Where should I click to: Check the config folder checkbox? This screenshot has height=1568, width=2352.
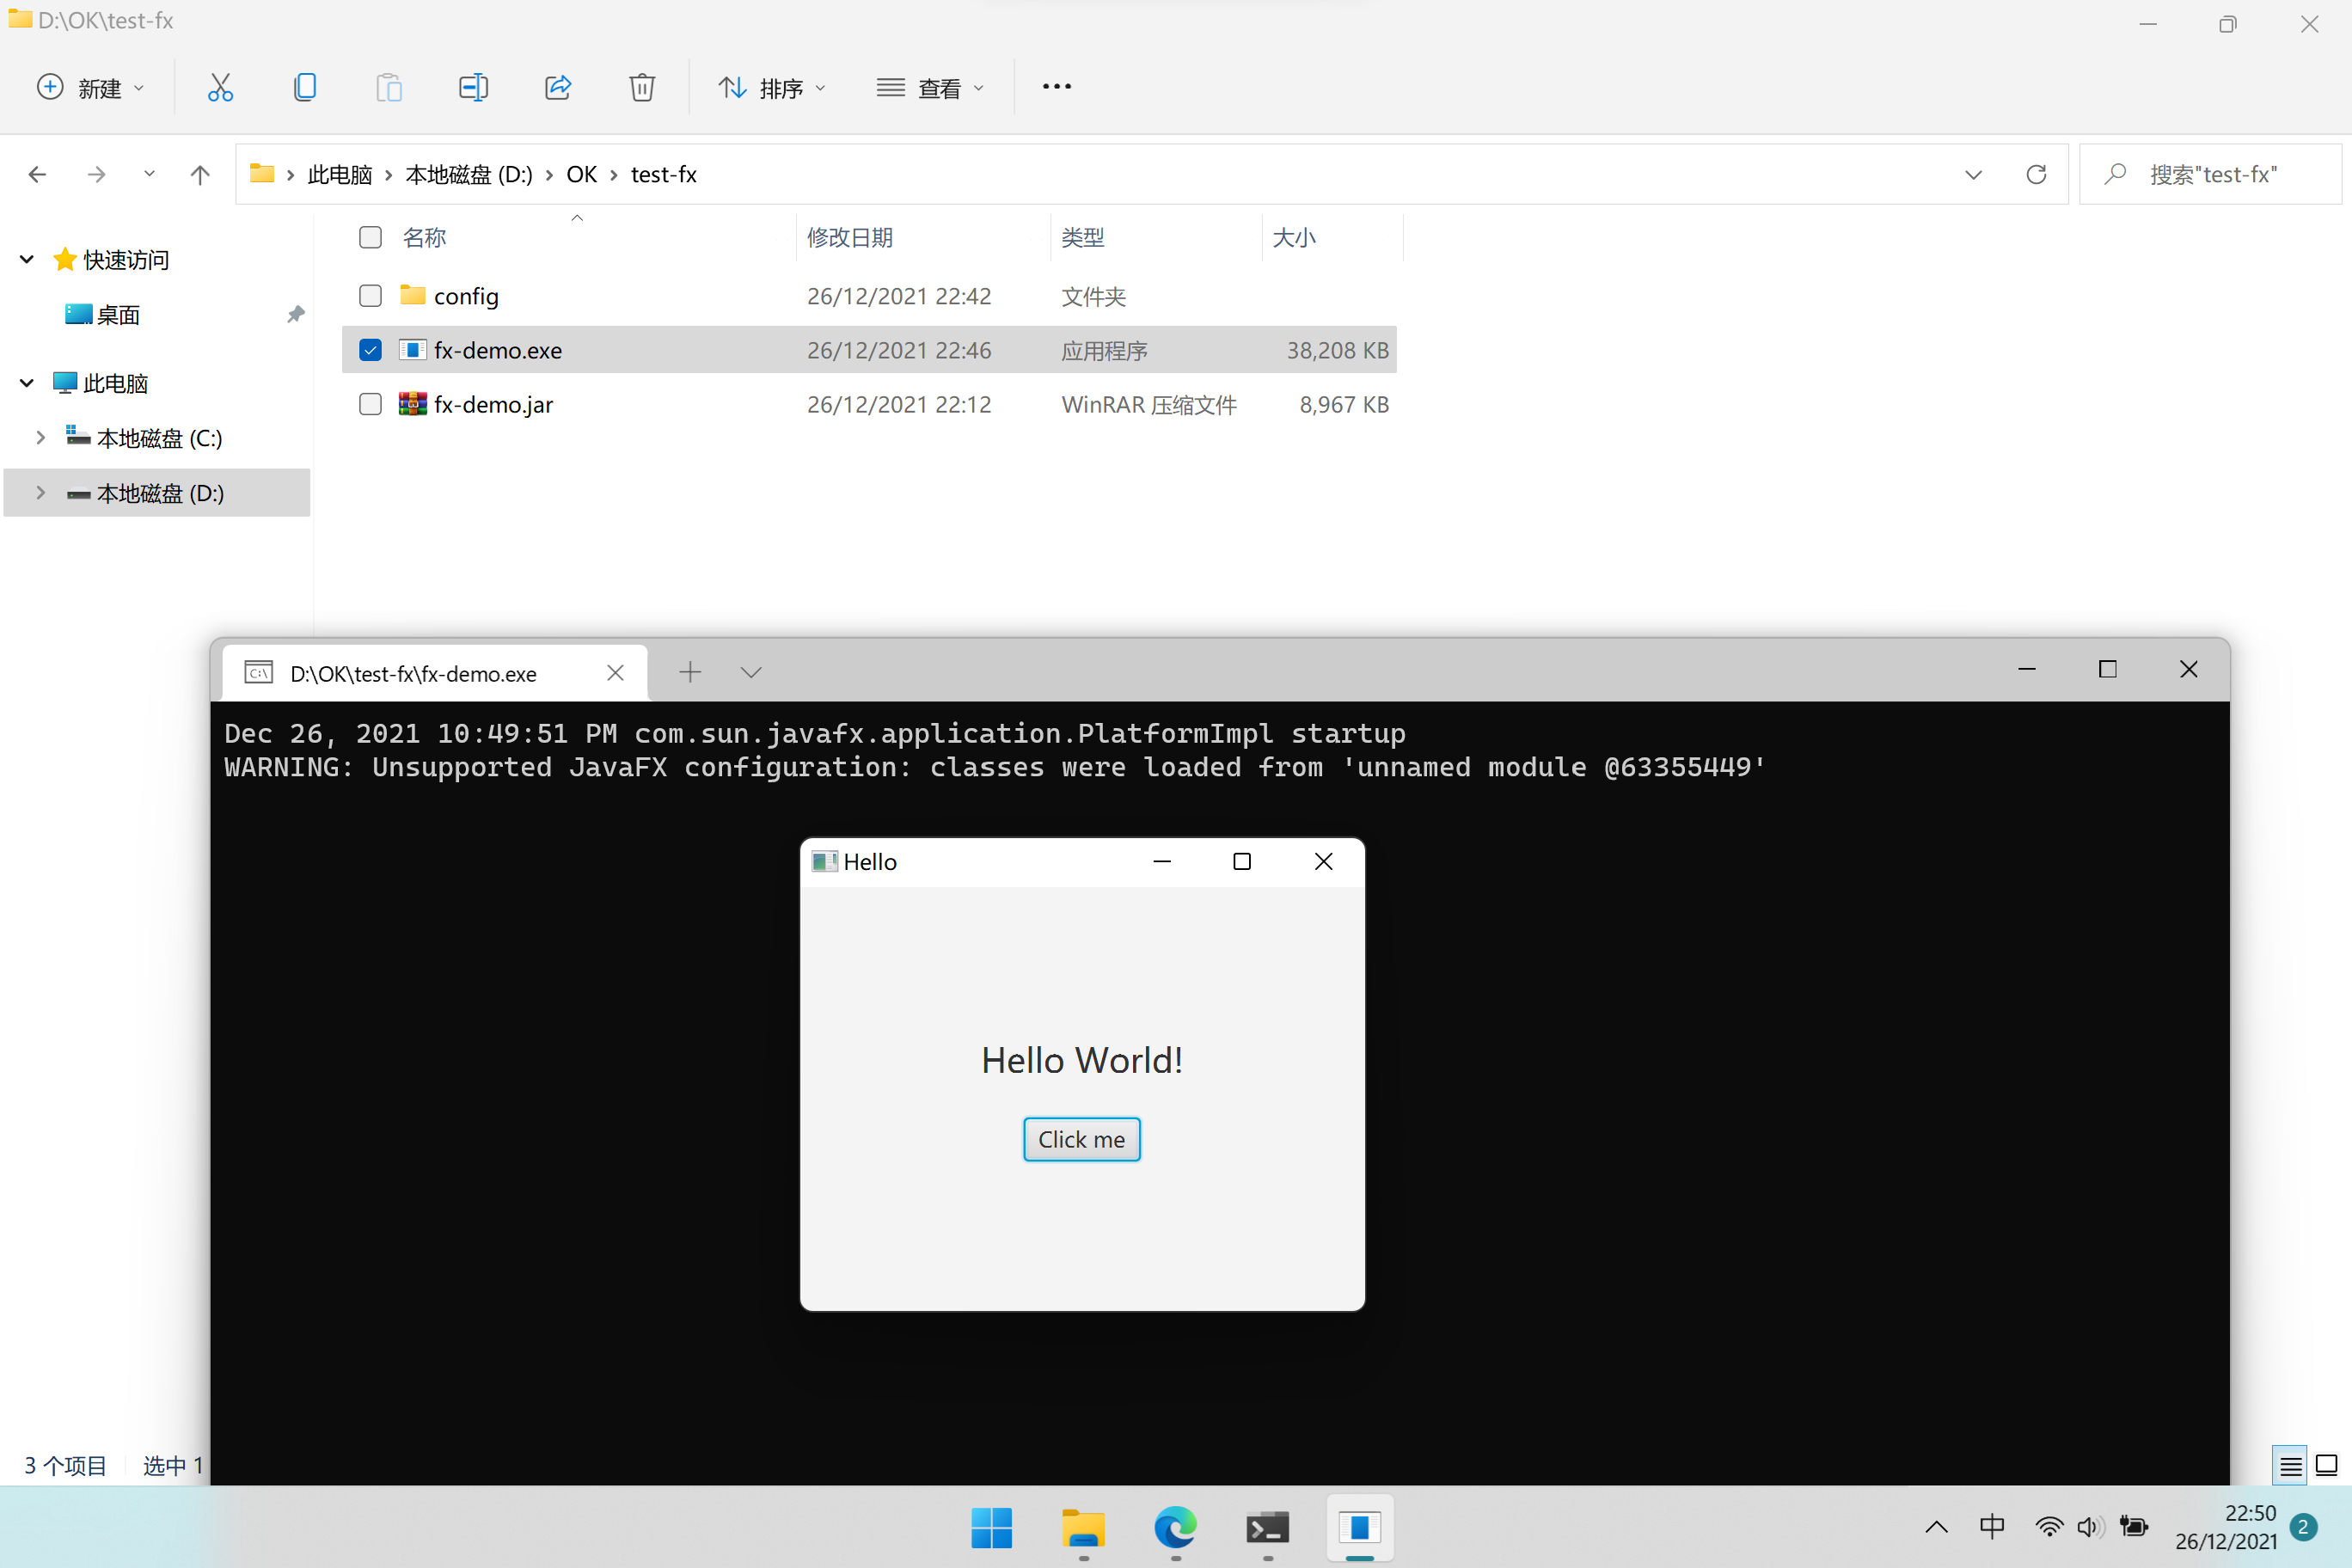click(x=370, y=296)
